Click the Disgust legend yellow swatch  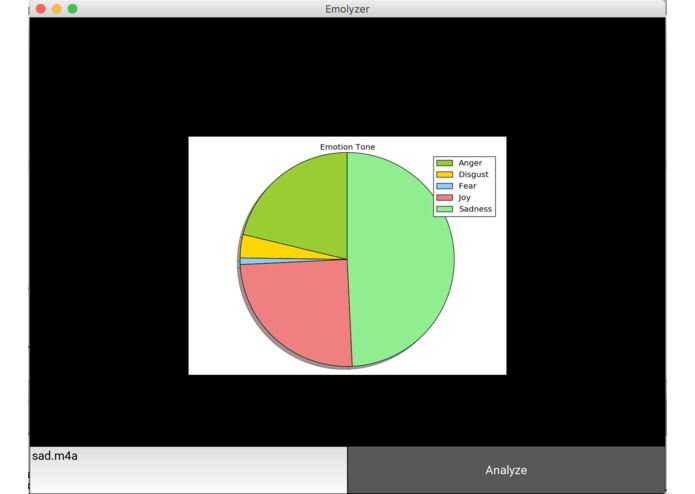click(445, 175)
